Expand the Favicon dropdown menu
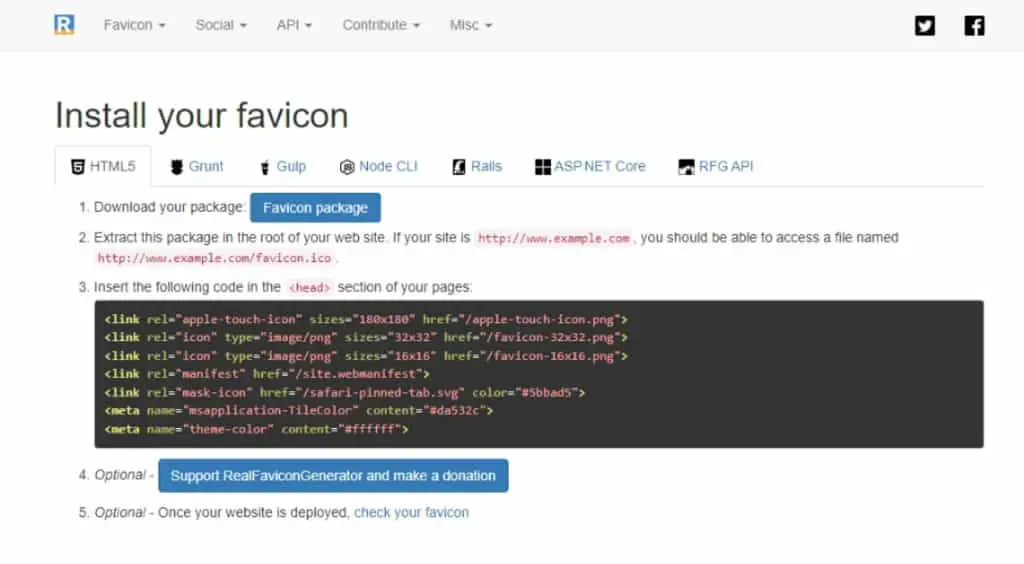1024x564 pixels. pyautogui.click(x=135, y=25)
